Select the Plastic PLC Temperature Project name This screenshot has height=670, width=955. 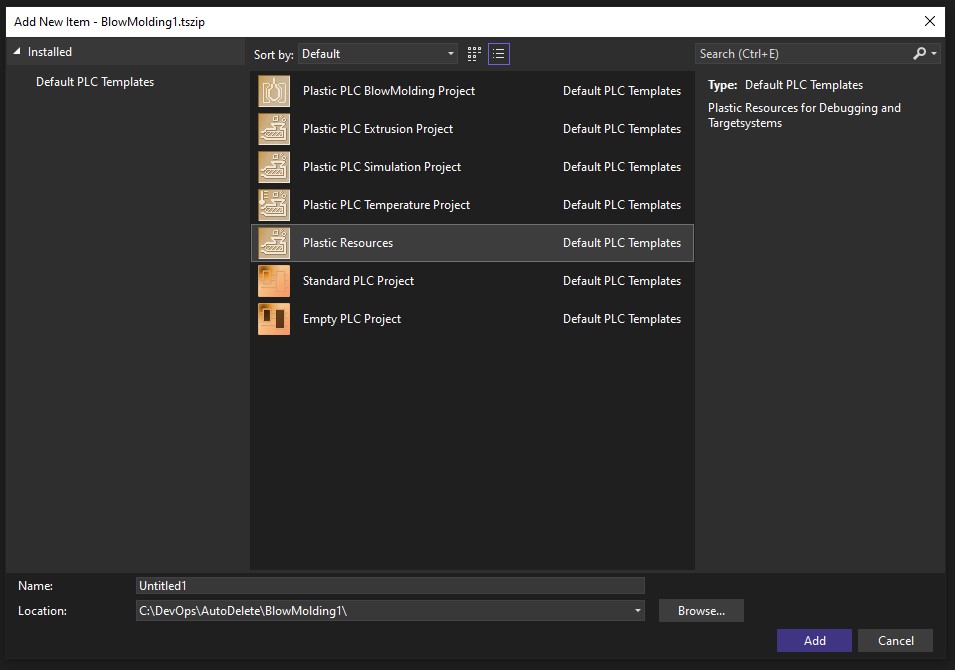pyautogui.click(x=386, y=205)
